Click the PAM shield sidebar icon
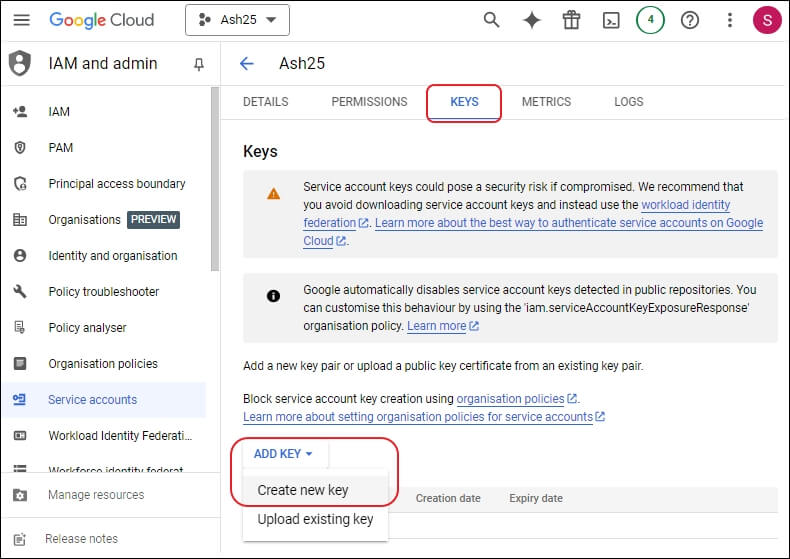 (20, 148)
